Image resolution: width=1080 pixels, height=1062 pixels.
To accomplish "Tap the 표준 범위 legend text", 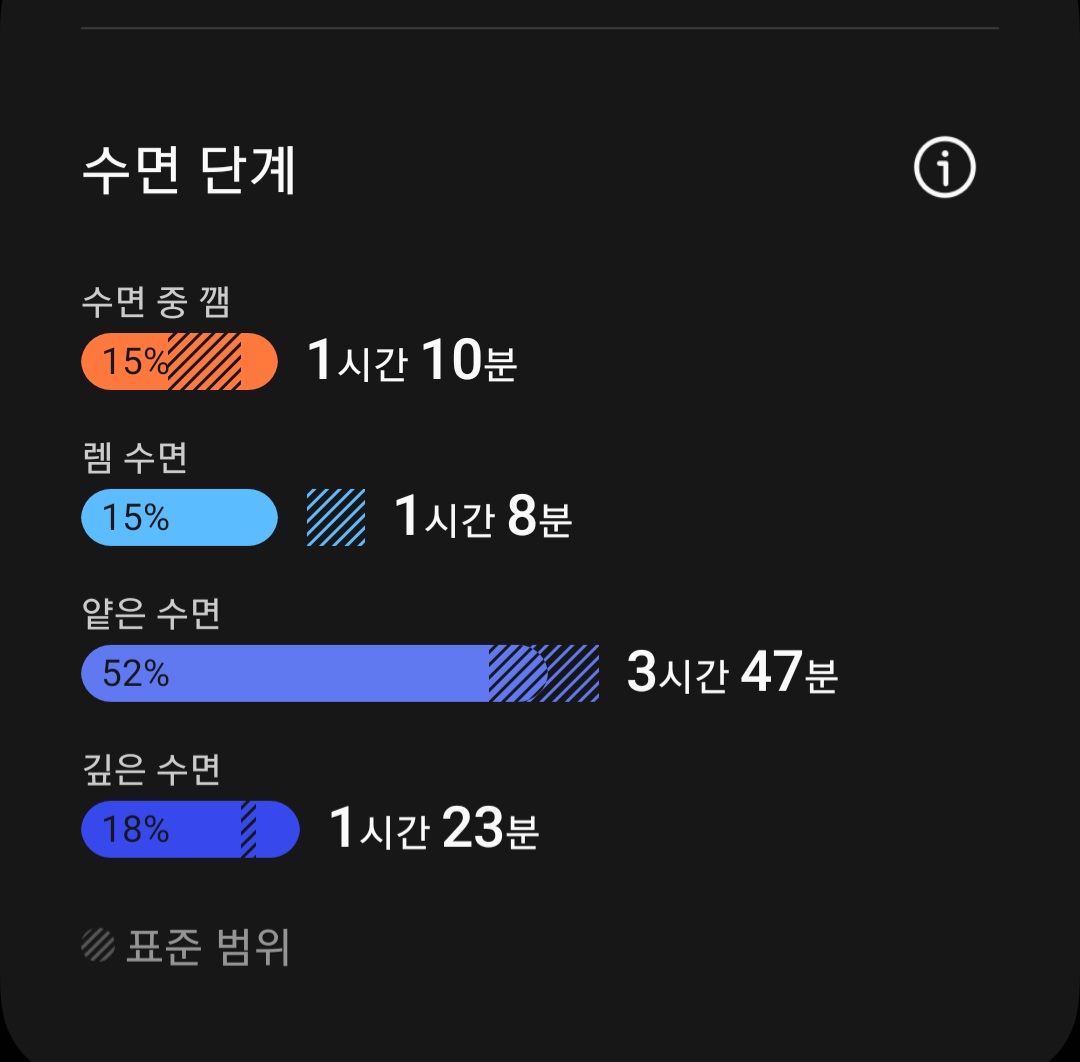I will (x=208, y=946).
